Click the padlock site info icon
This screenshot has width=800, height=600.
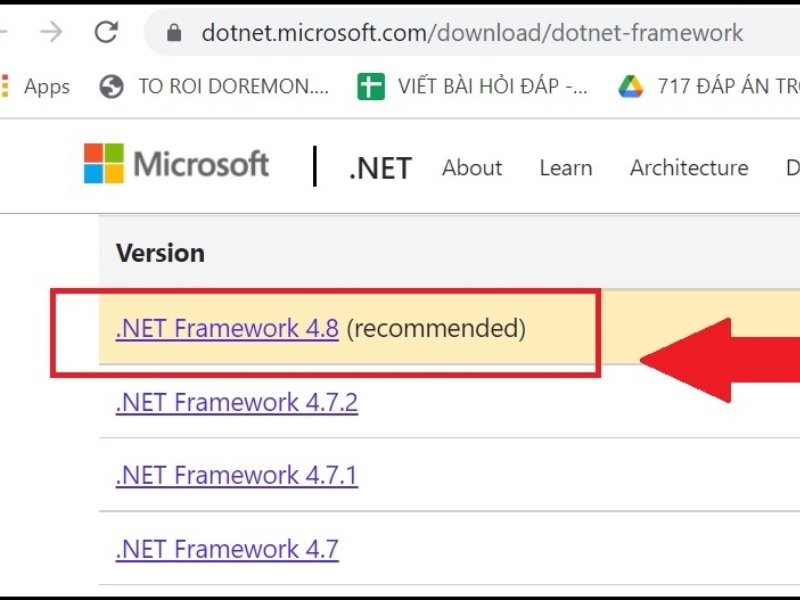(x=175, y=33)
